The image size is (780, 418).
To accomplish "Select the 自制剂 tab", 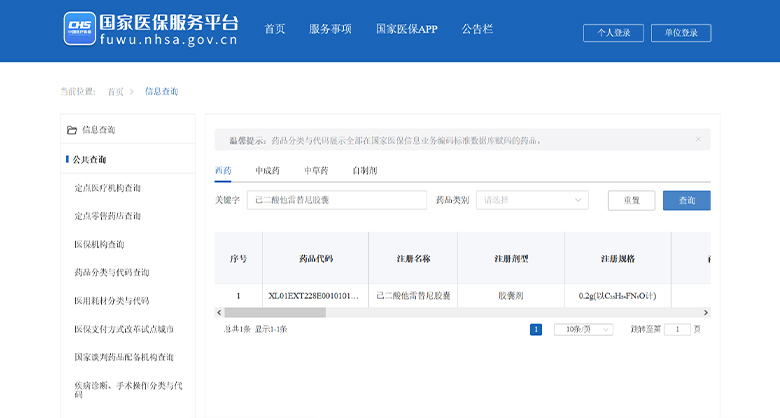I will pos(365,171).
